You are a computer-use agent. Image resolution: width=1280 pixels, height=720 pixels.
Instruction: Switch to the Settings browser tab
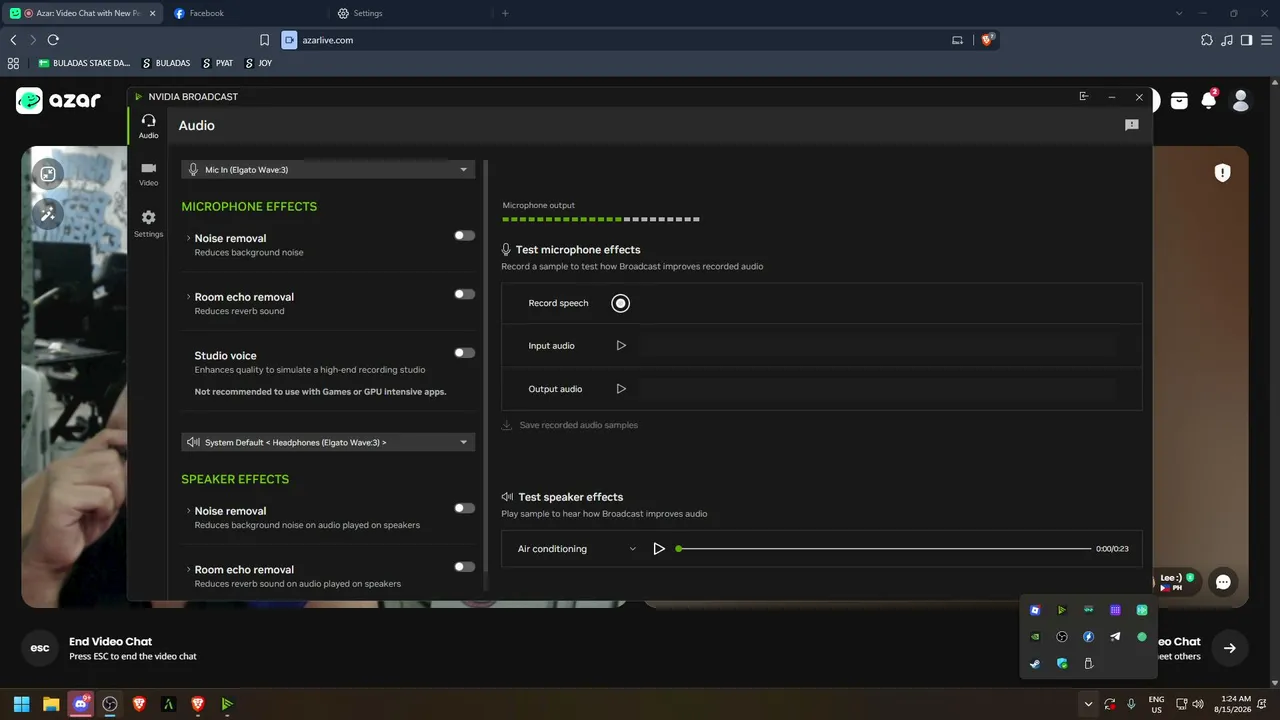point(408,13)
